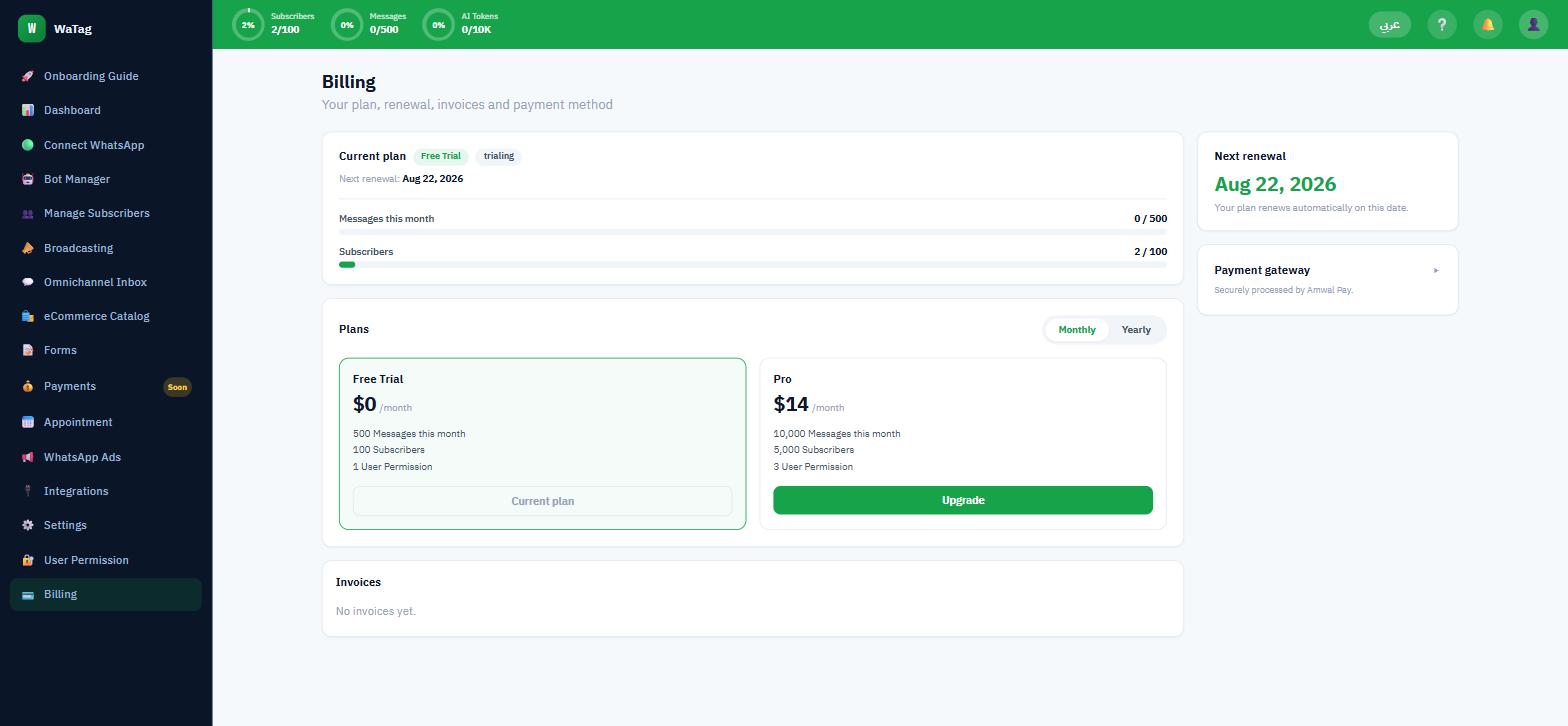
Task: Go to Broadcasting in sidebar
Action: coord(106,248)
